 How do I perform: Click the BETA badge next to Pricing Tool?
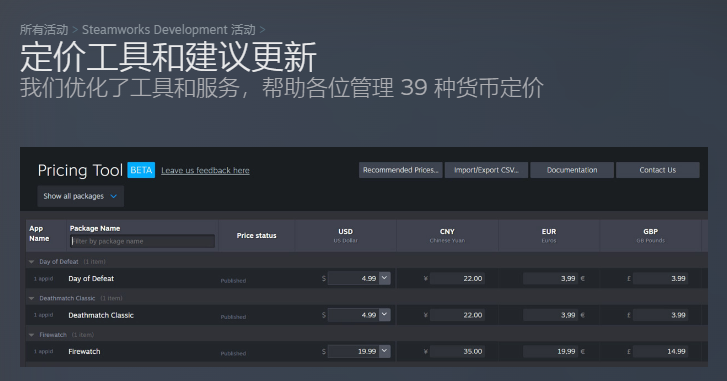click(x=141, y=170)
